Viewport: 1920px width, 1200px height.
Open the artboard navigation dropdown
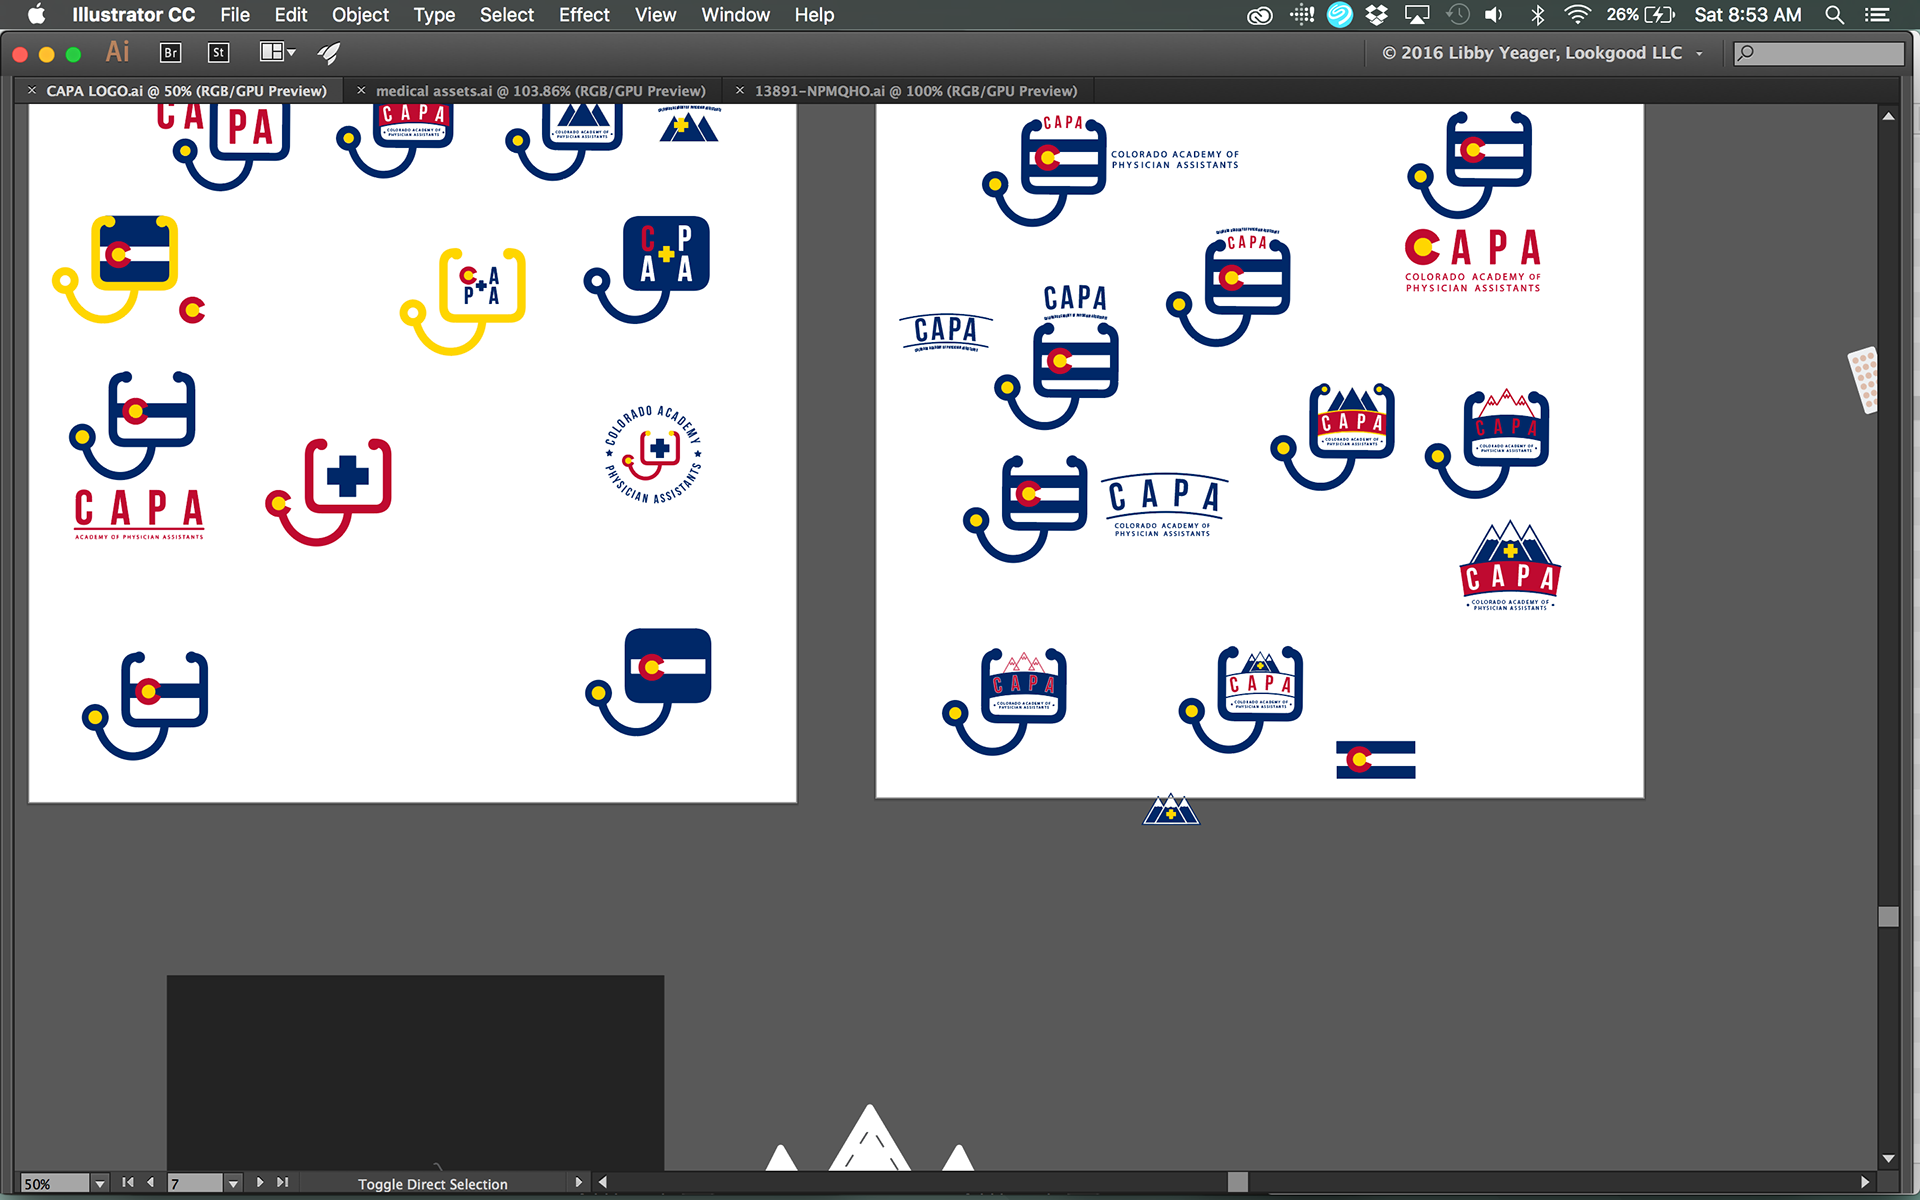click(233, 1183)
